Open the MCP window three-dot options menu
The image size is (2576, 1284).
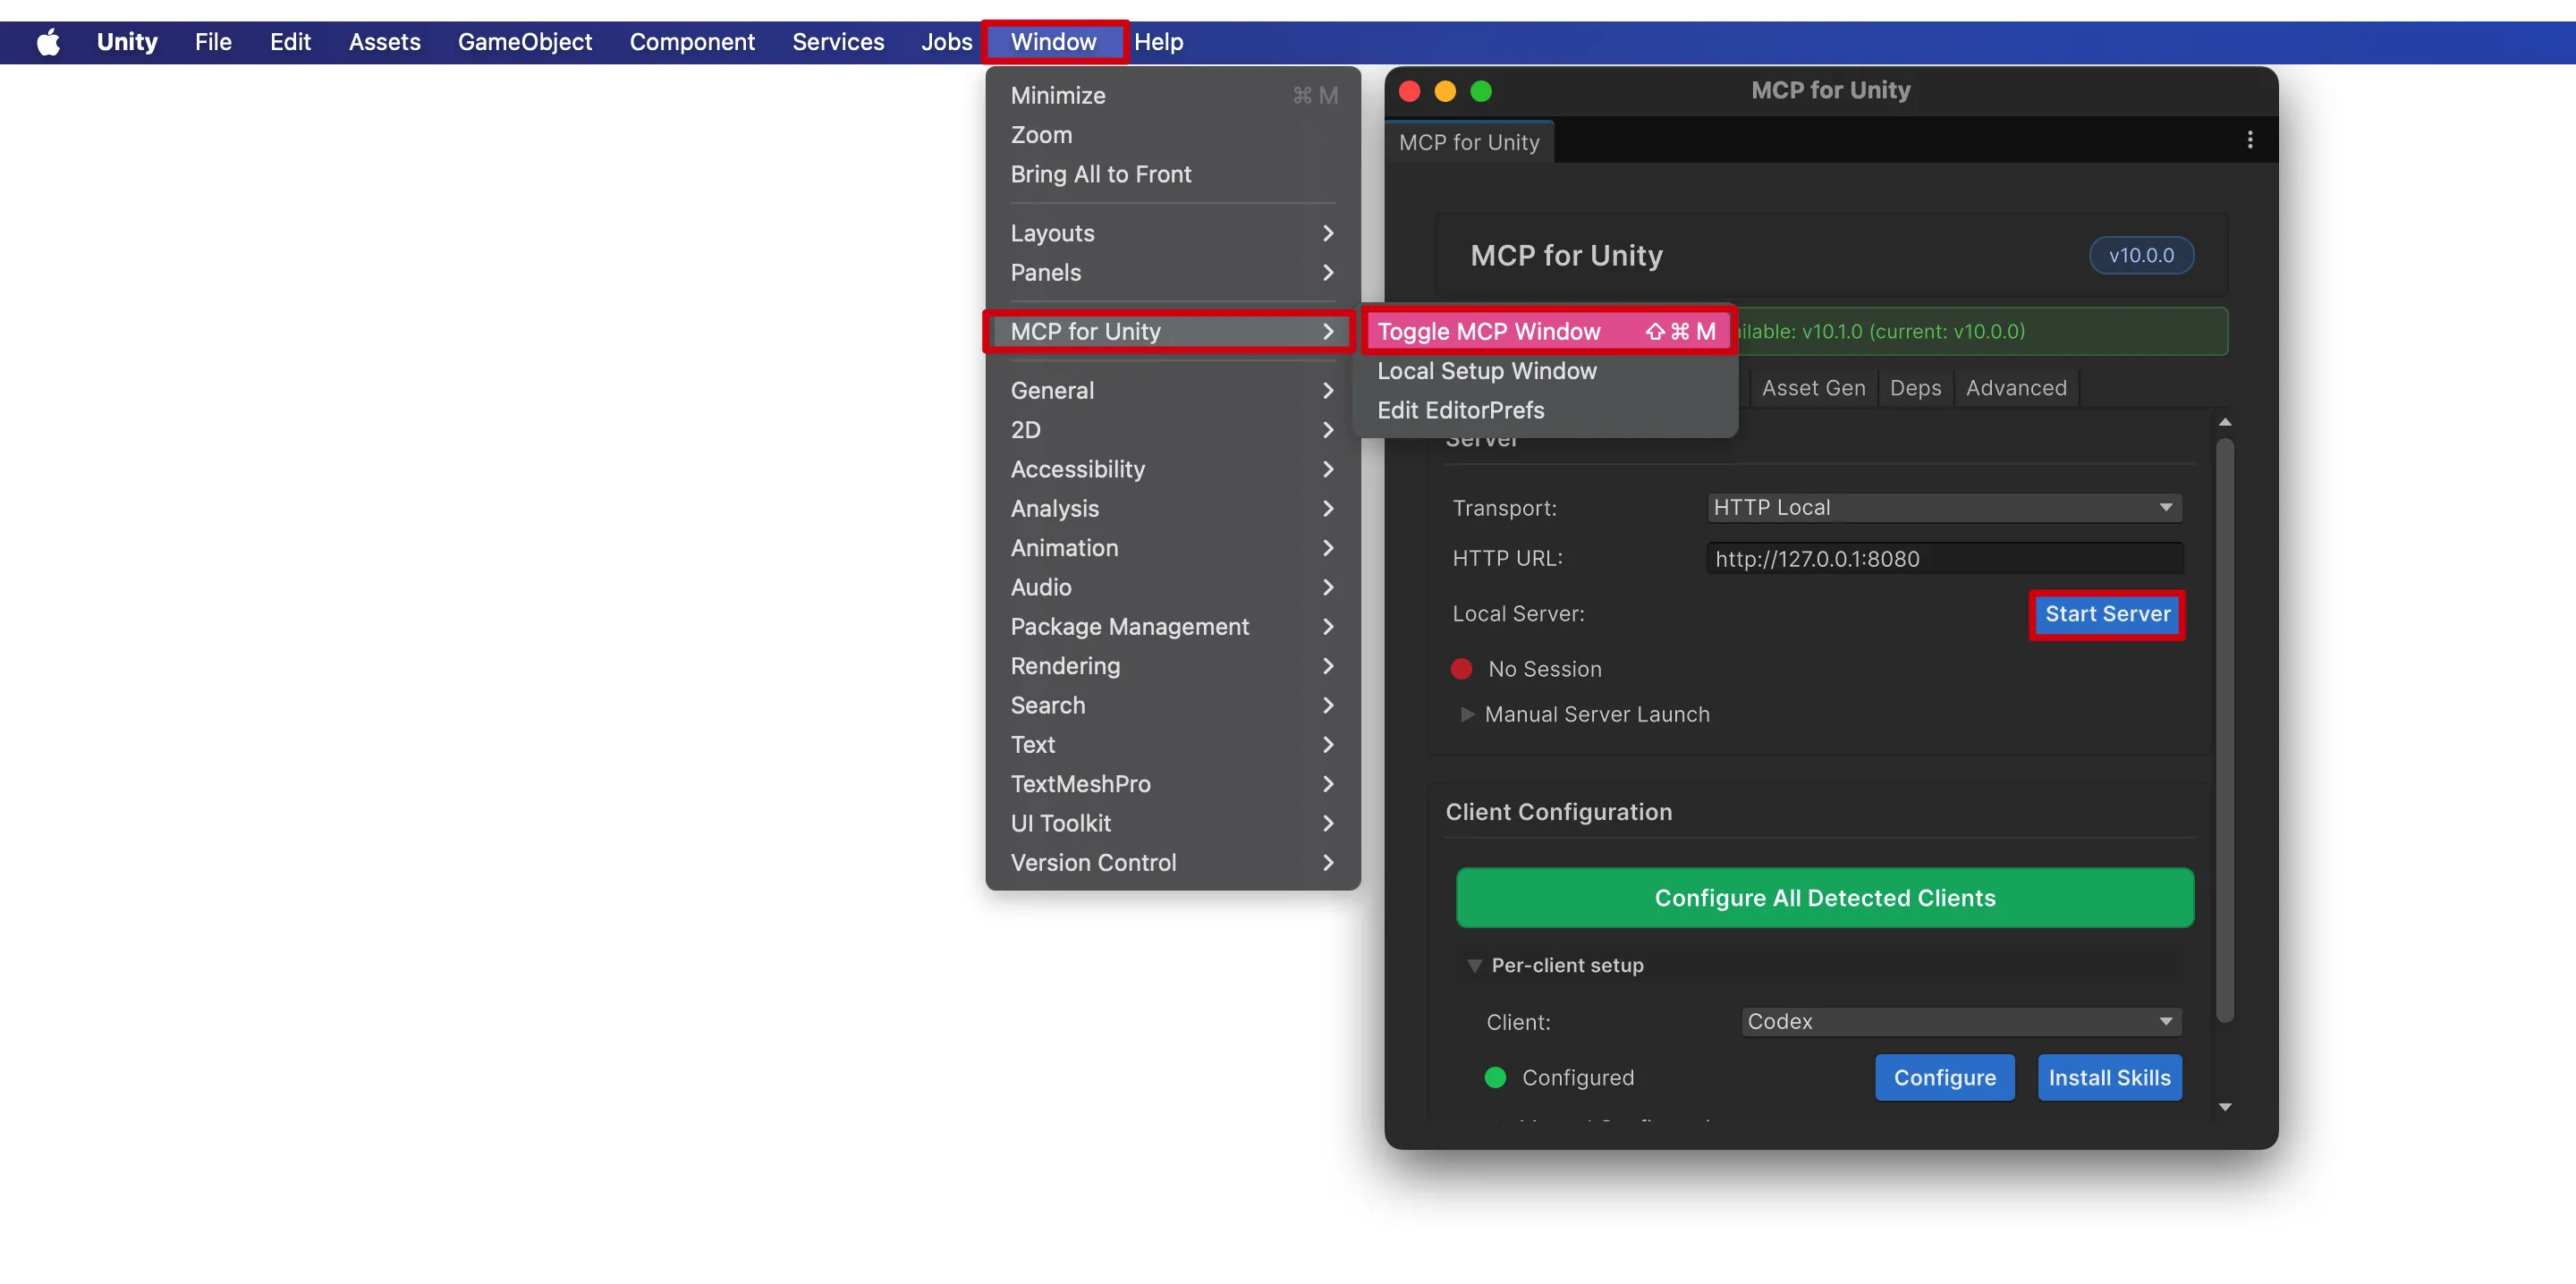point(2250,140)
